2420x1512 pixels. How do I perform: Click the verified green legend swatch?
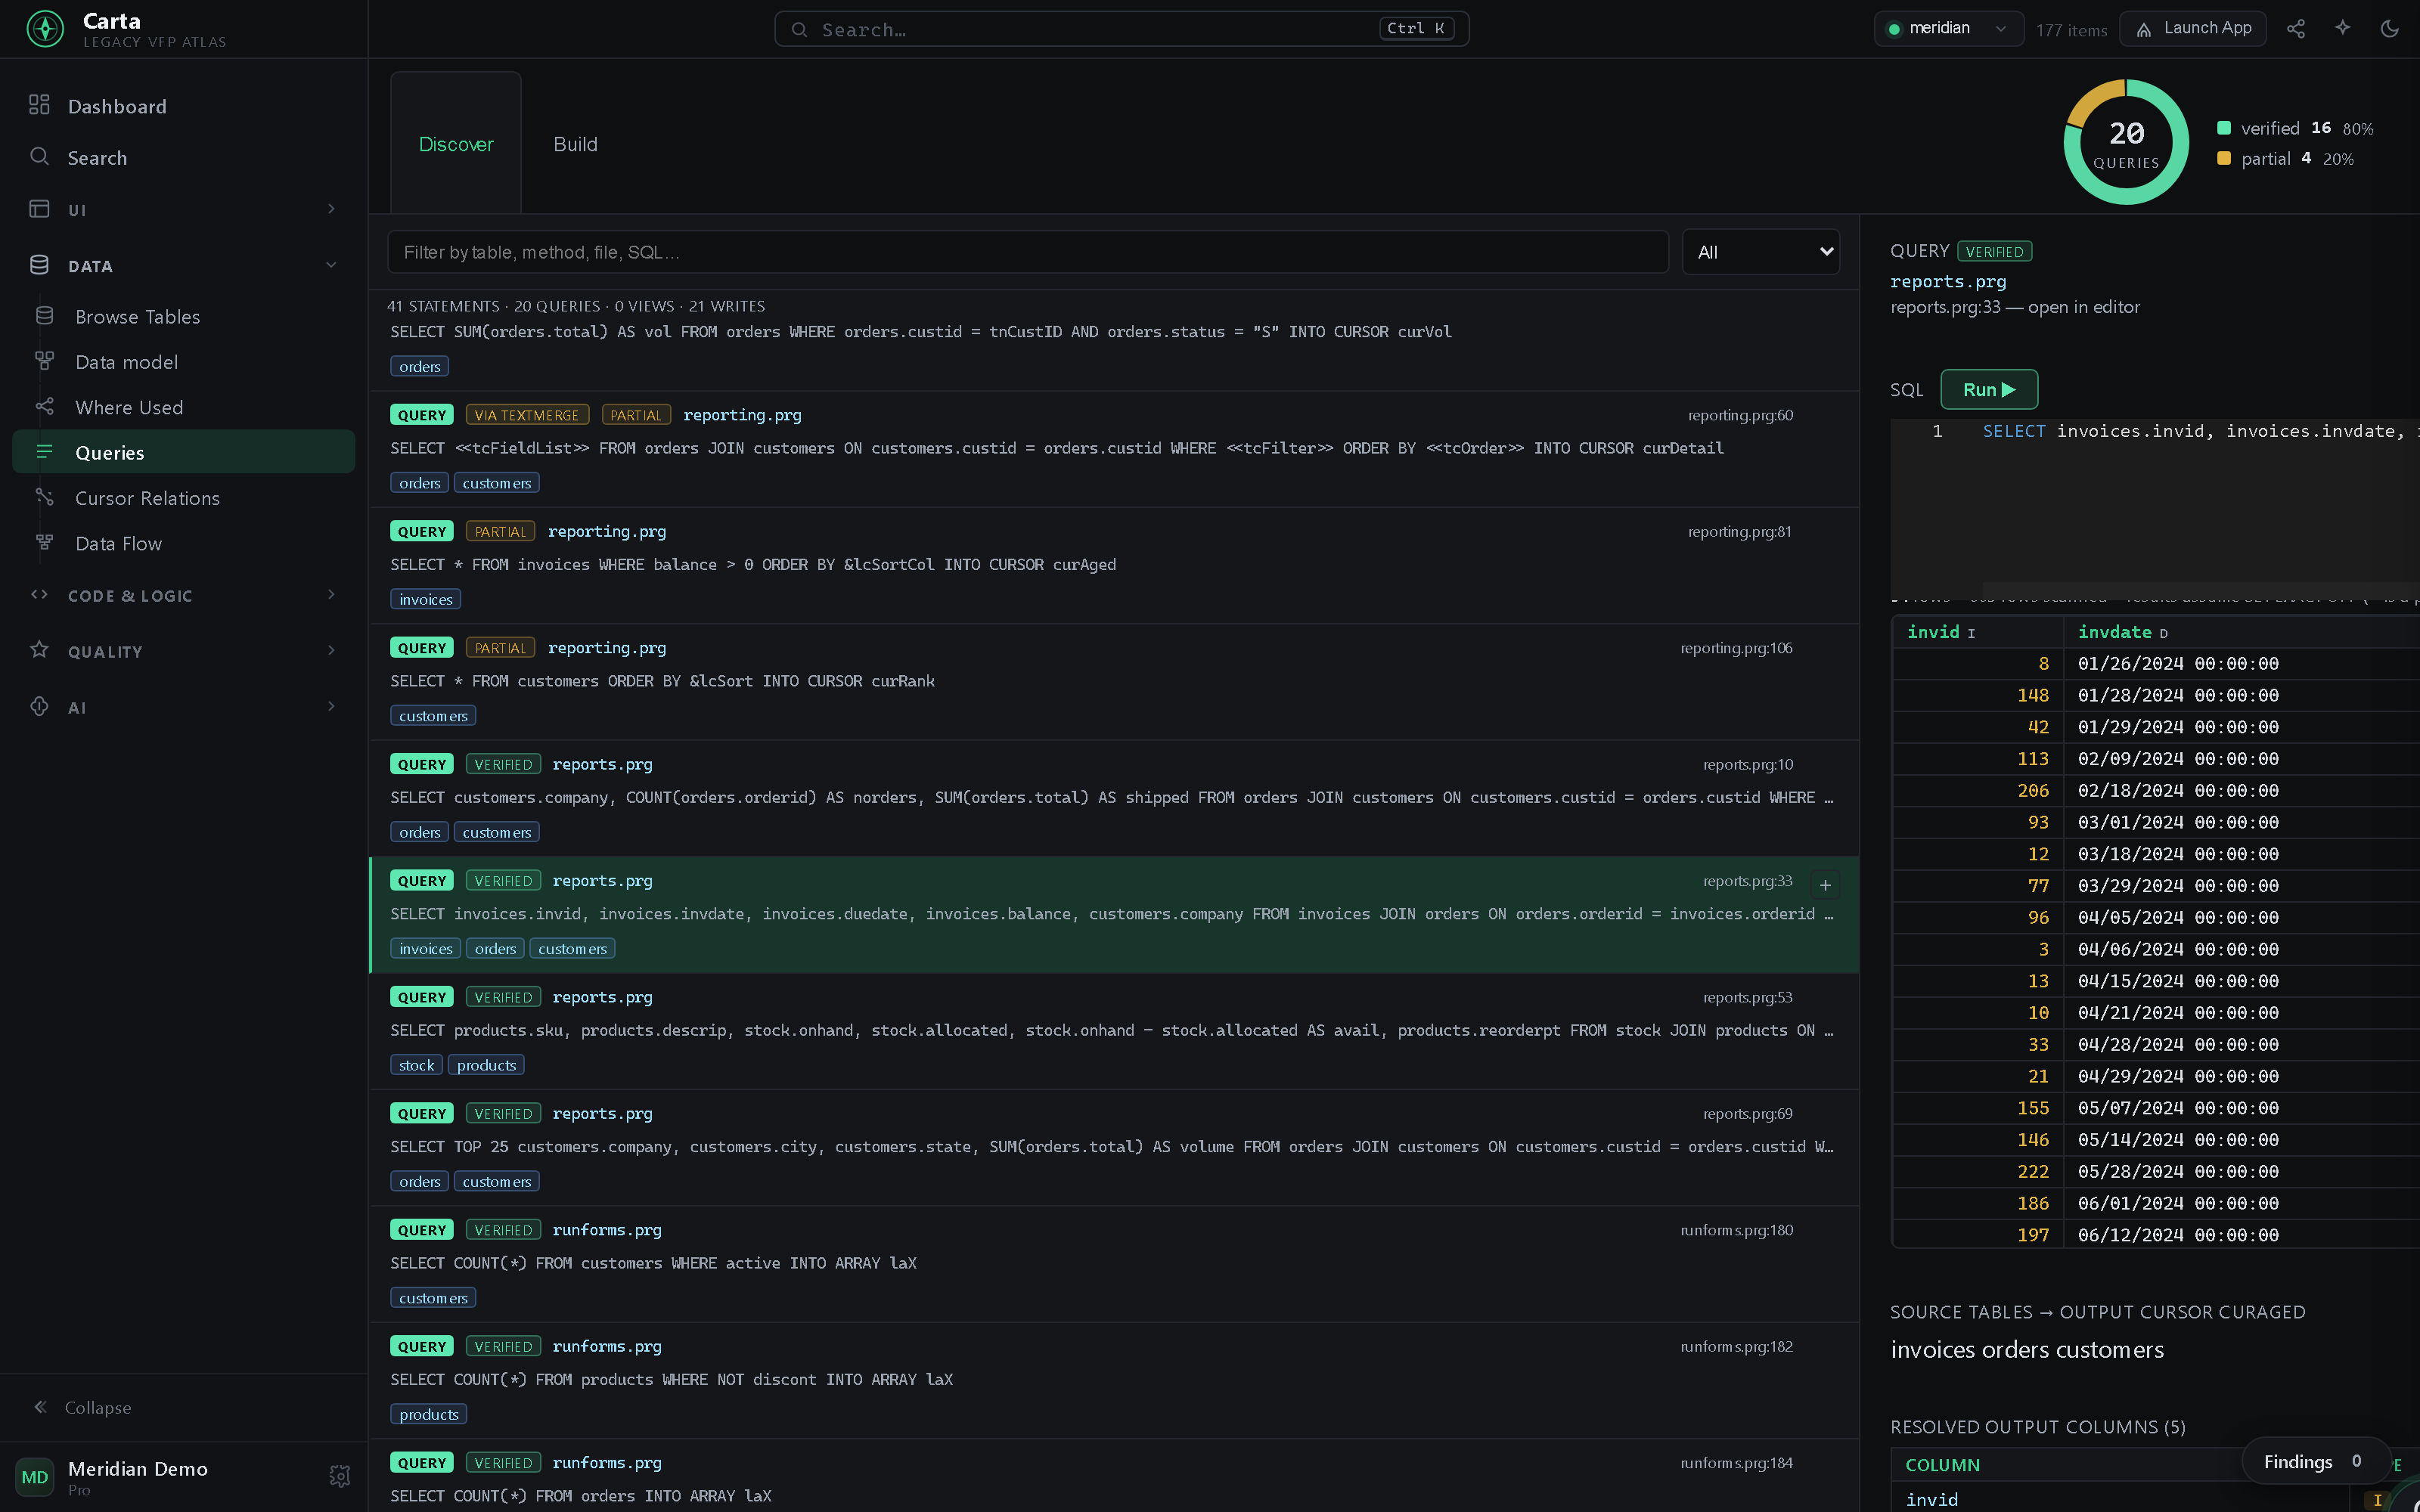click(x=2224, y=128)
